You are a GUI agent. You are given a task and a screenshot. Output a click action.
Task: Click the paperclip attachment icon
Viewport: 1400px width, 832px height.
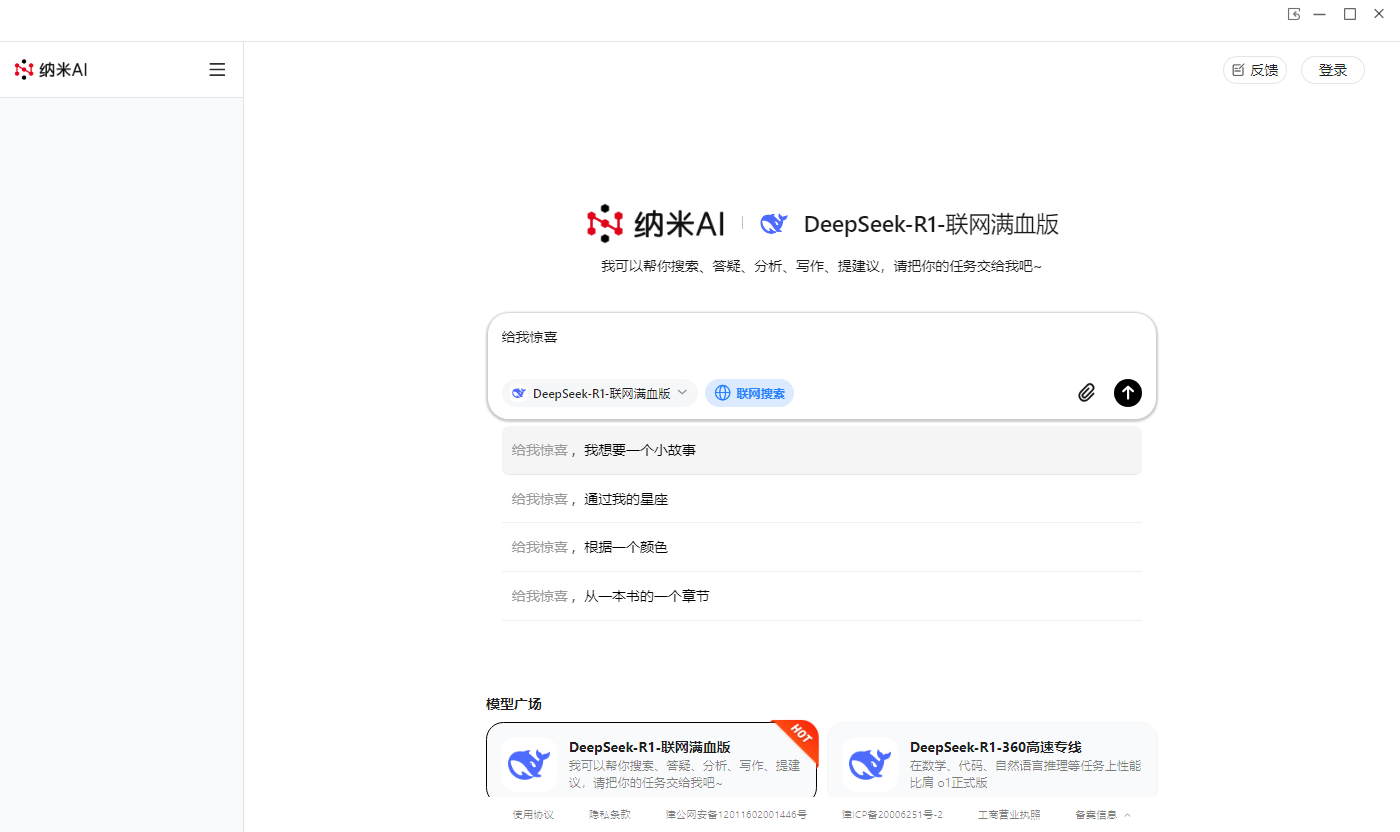pos(1086,393)
